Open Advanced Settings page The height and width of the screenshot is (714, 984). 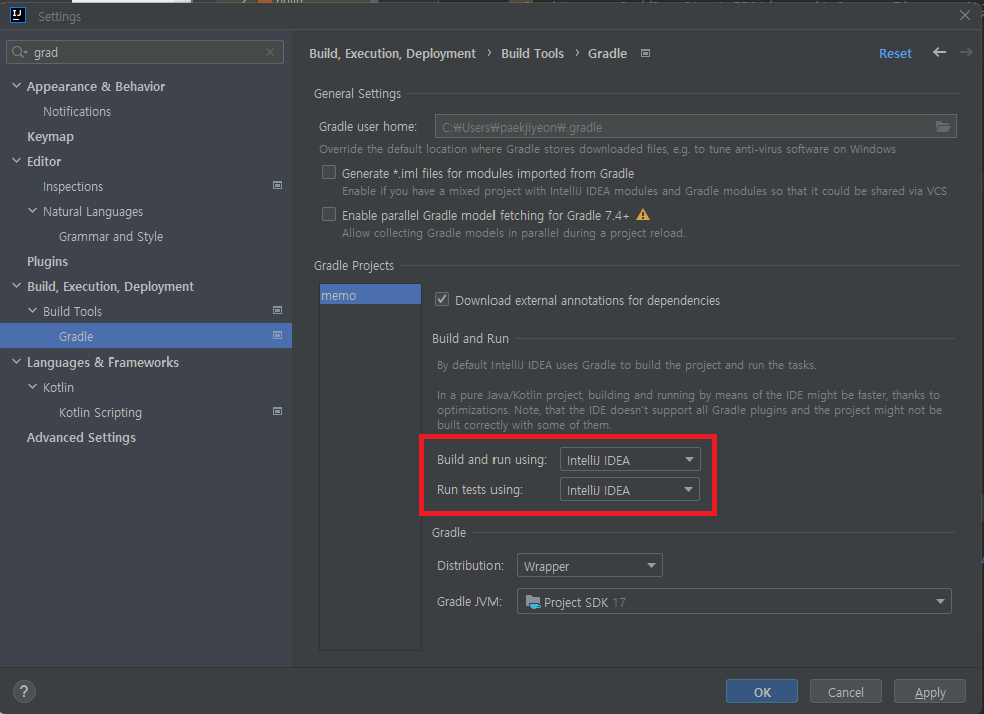81,438
